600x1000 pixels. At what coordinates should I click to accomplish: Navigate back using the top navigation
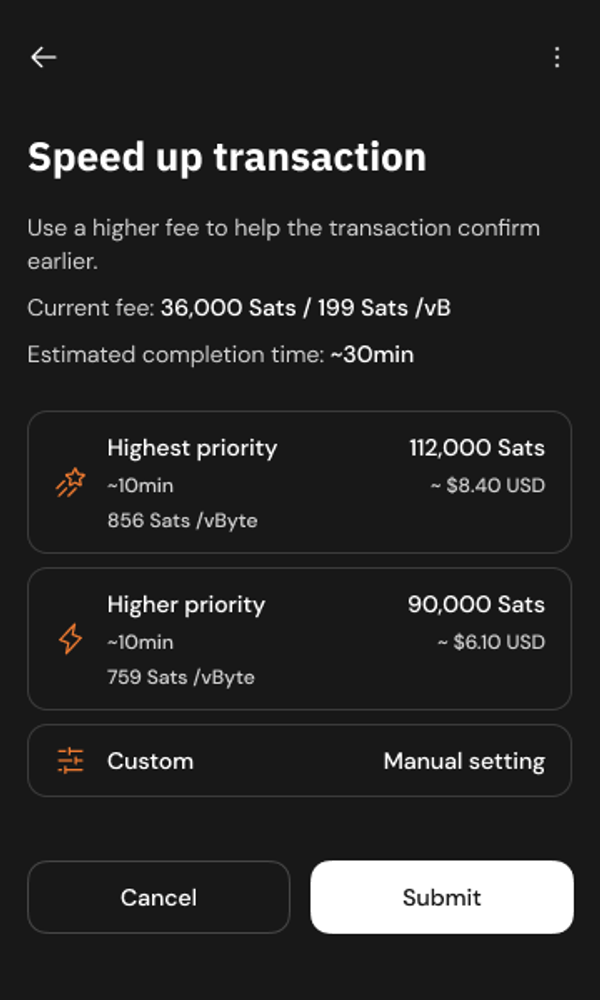coord(44,57)
